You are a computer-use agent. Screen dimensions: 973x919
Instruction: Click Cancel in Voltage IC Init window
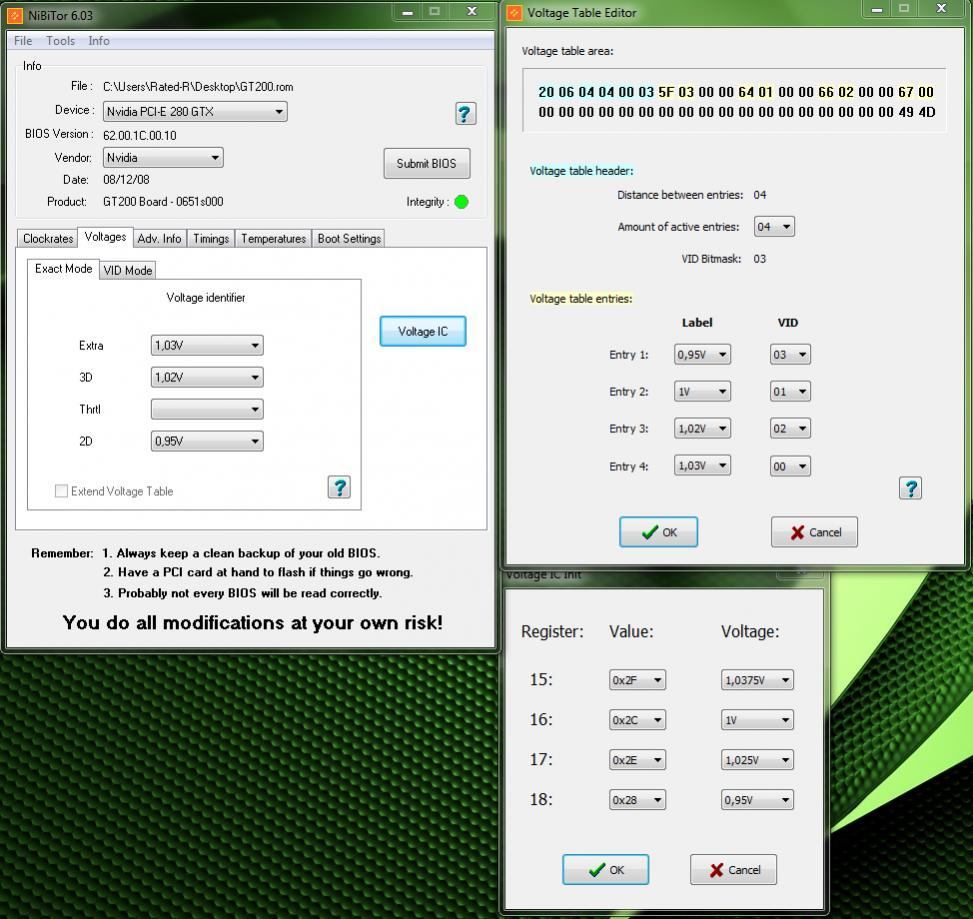click(x=733, y=869)
